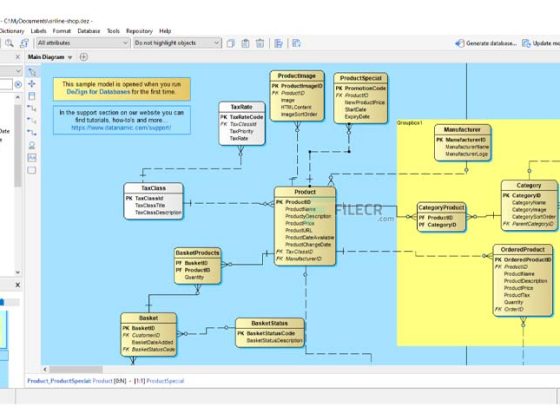Click the left panel scroll up arrow
This screenshot has width=560, height=420.
pos(18,97)
